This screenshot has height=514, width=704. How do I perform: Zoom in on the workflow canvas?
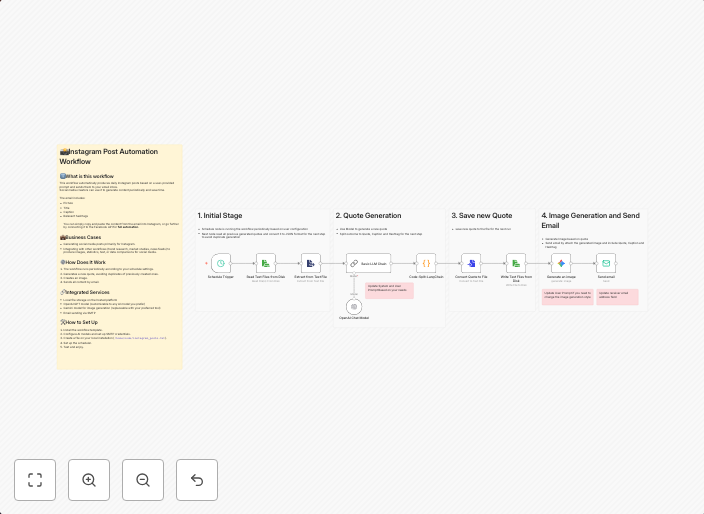pos(89,480)
